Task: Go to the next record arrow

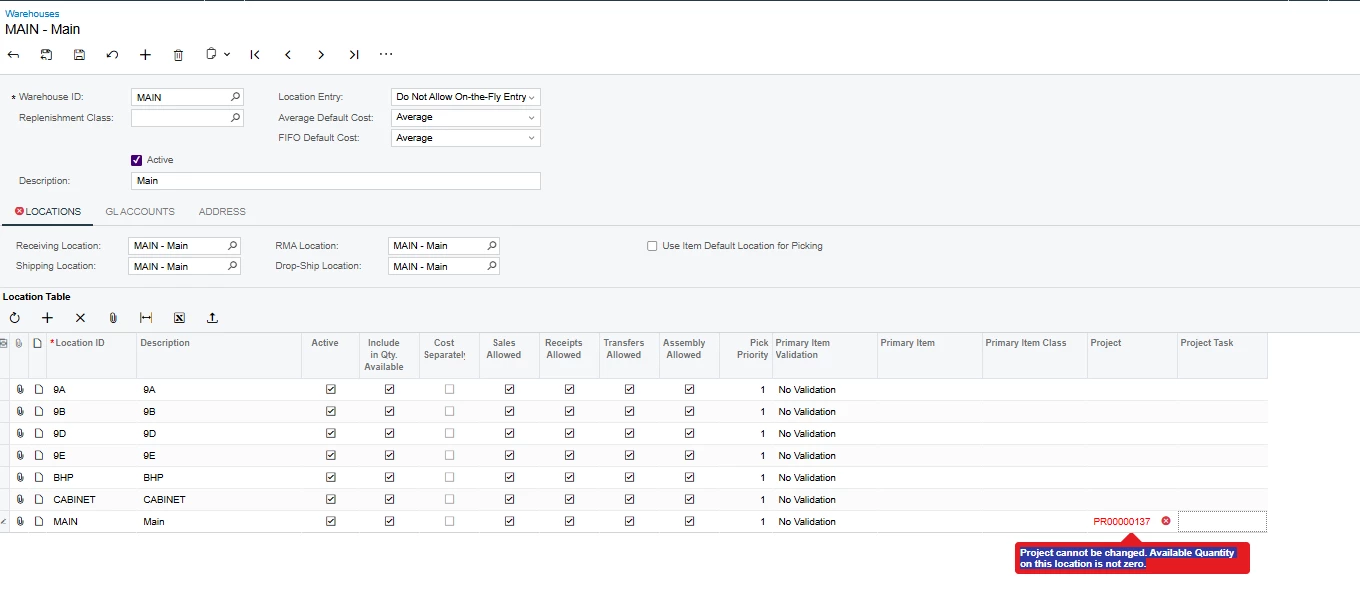Action: [x=321, y=55]
